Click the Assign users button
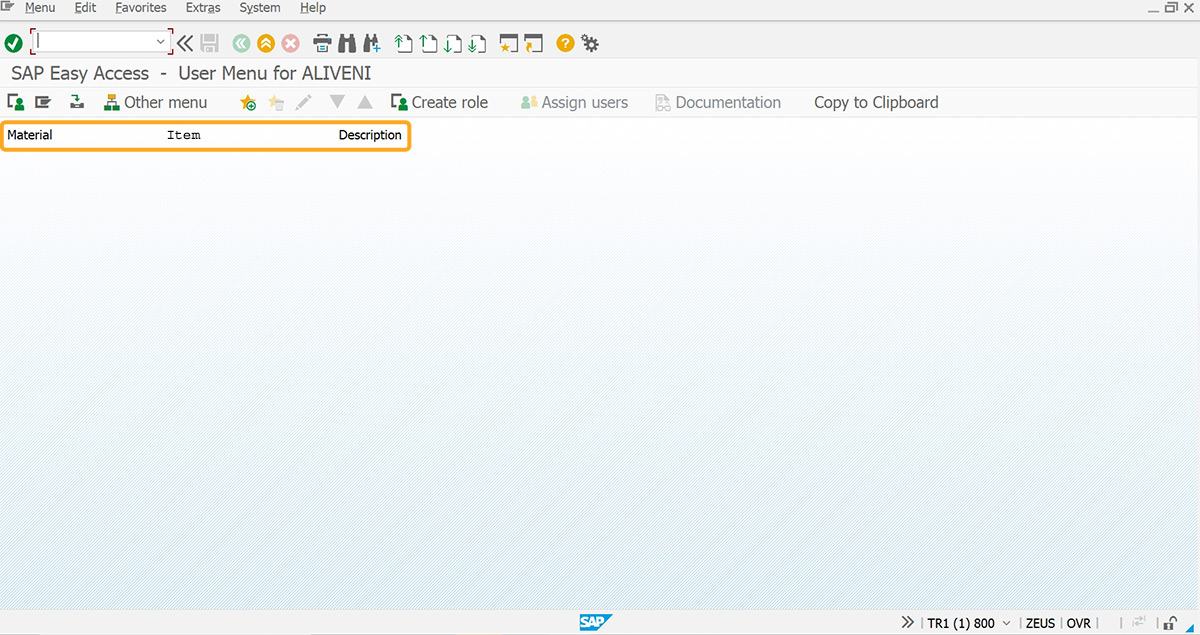The width and height of the screenshot is (1200, 635). pos(574,102)
